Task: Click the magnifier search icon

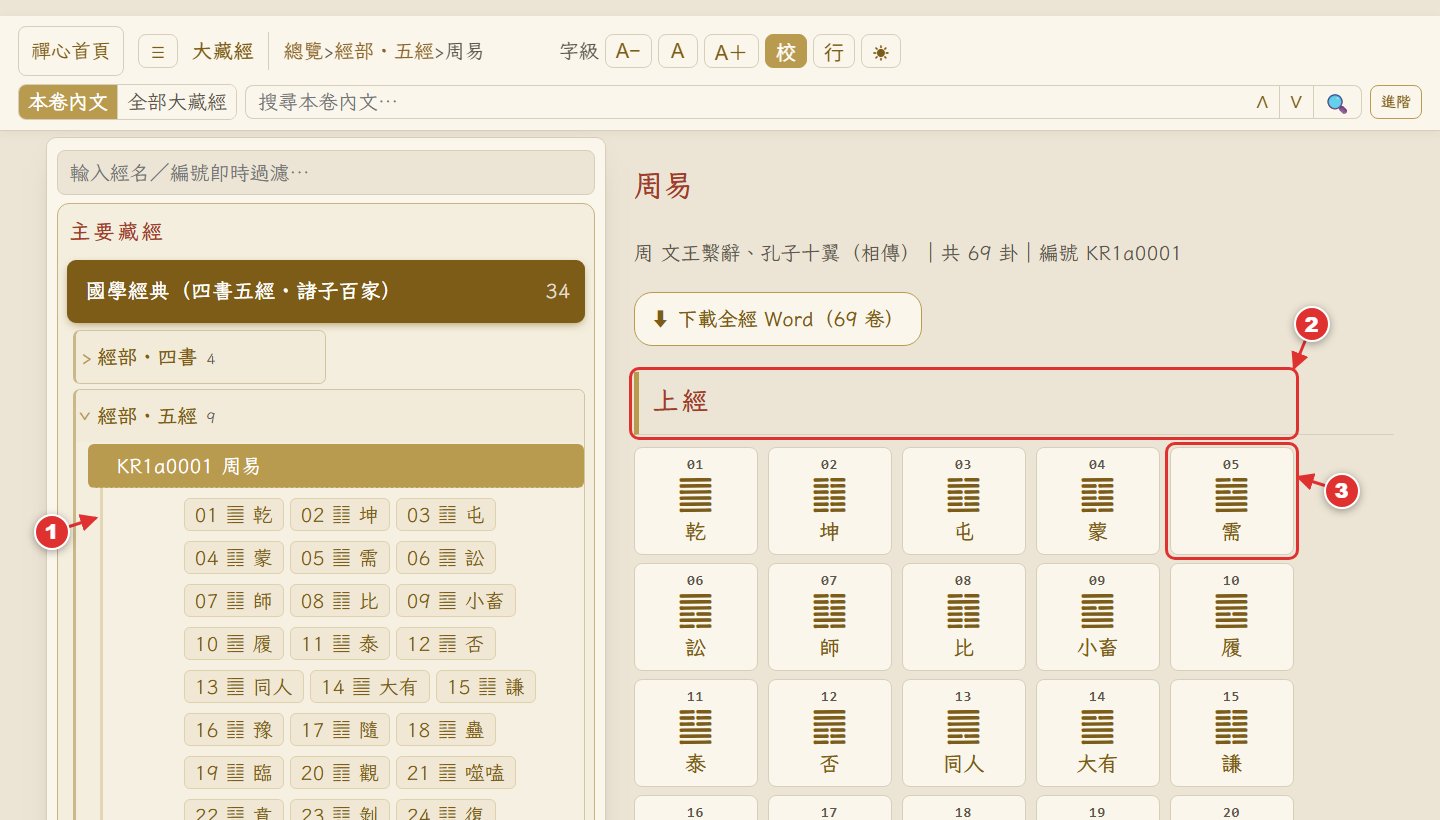Action: pyautogui.click(x=1337, y=102)
